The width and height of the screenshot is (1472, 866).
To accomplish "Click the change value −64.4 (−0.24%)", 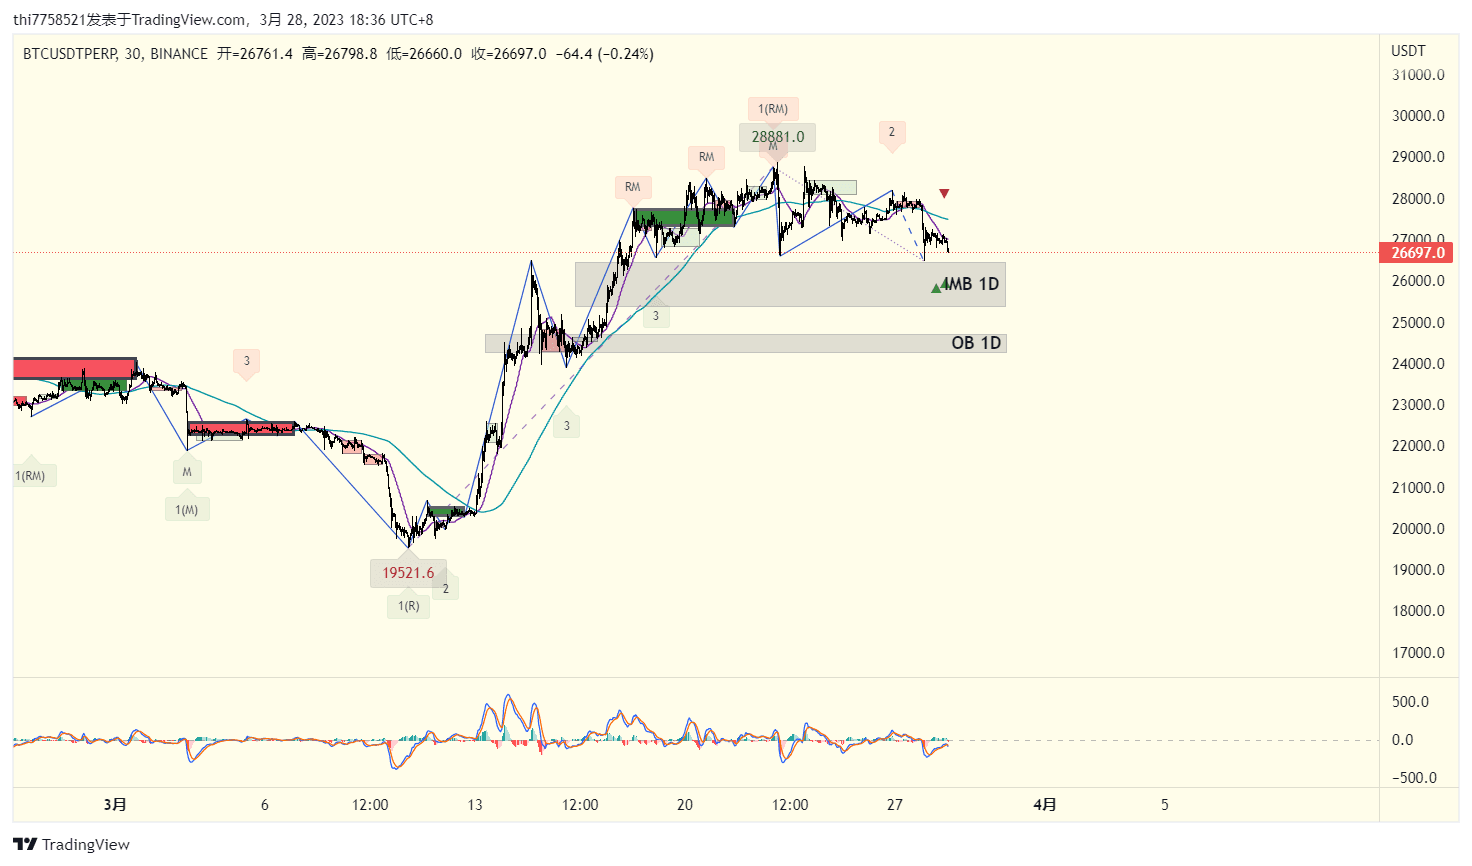I will coord(605,54).
